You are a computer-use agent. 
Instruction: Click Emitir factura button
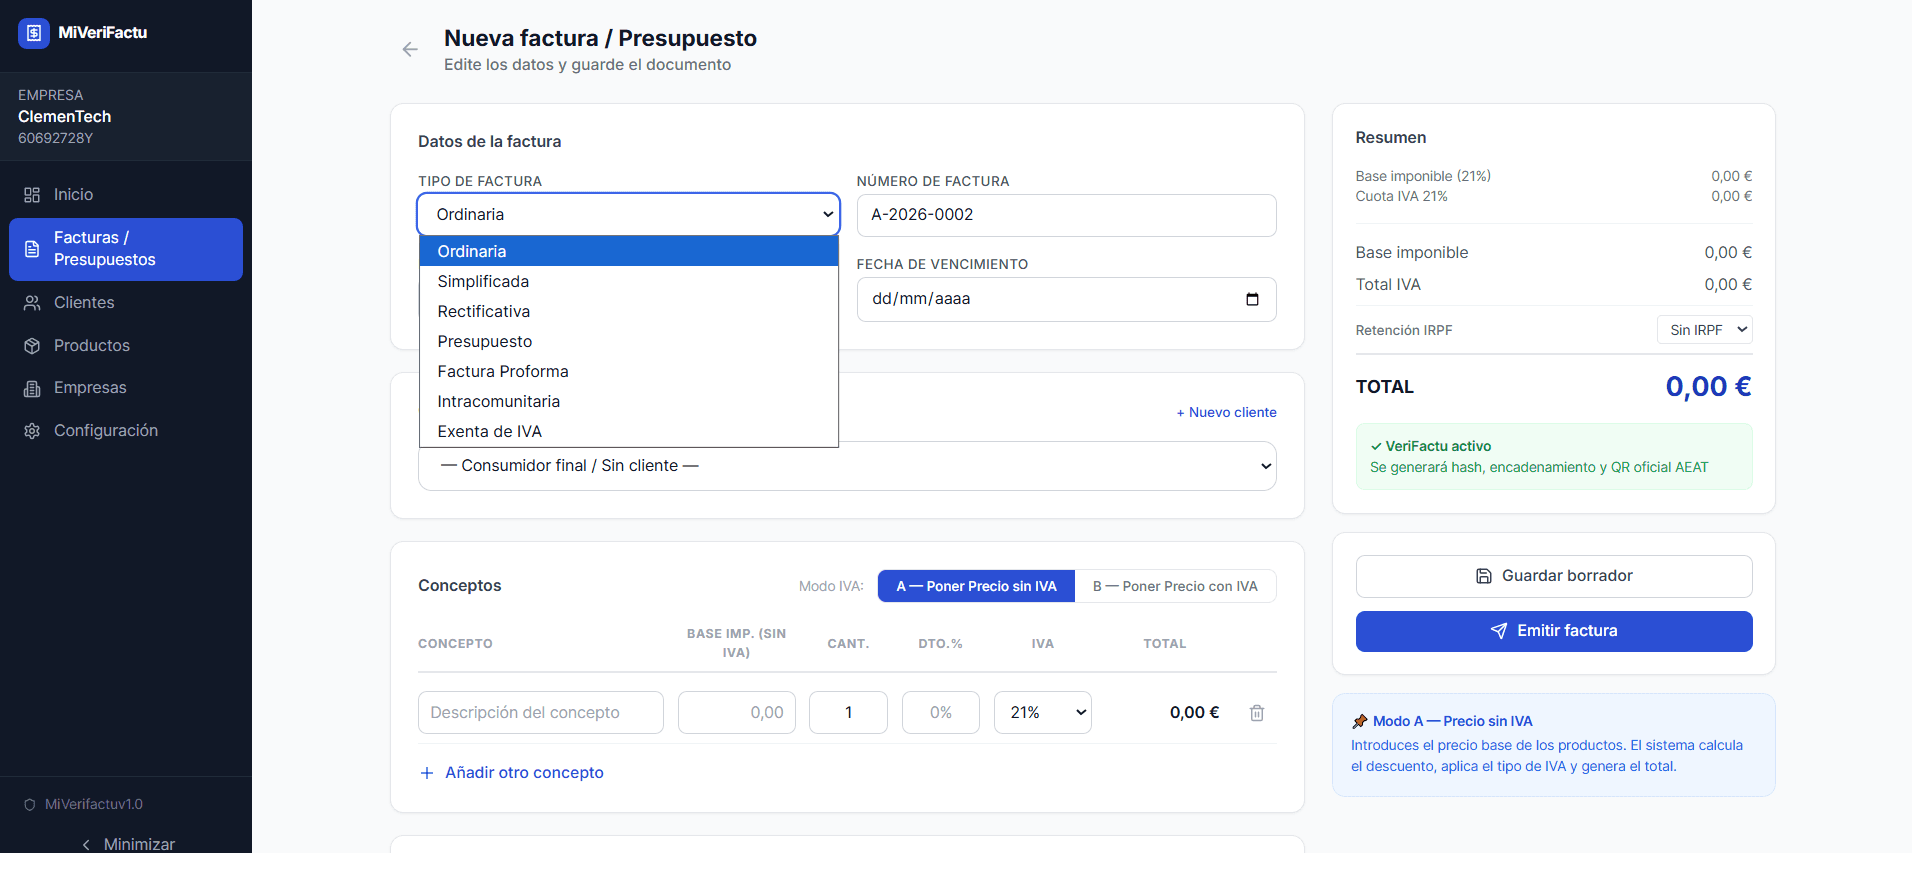point(1554,631)
